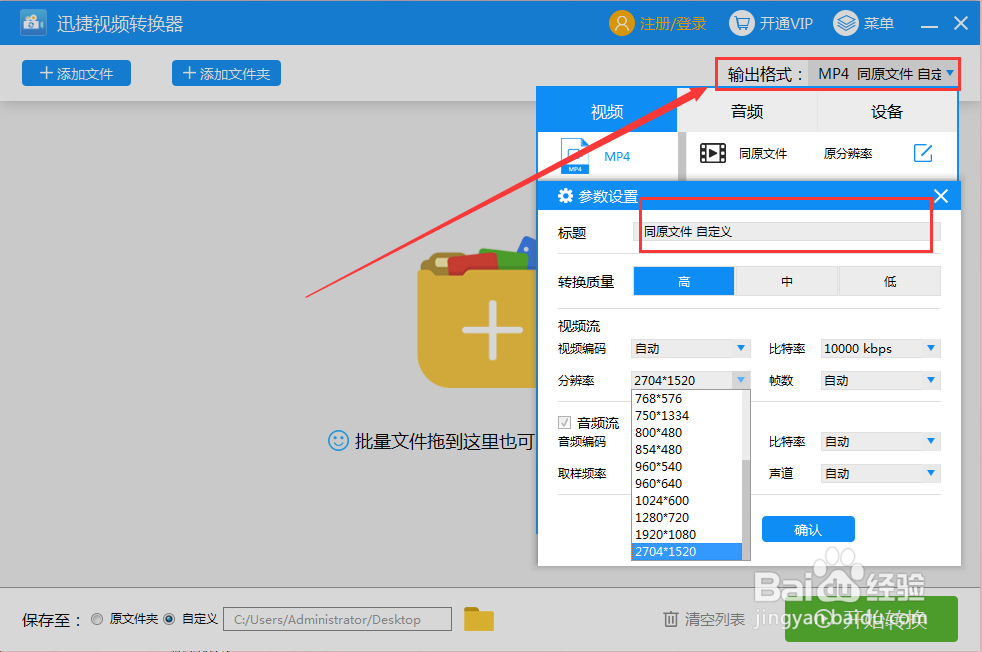Click the 标题 input field
Viewport: 982px width, 652px height.
[787, 232]
